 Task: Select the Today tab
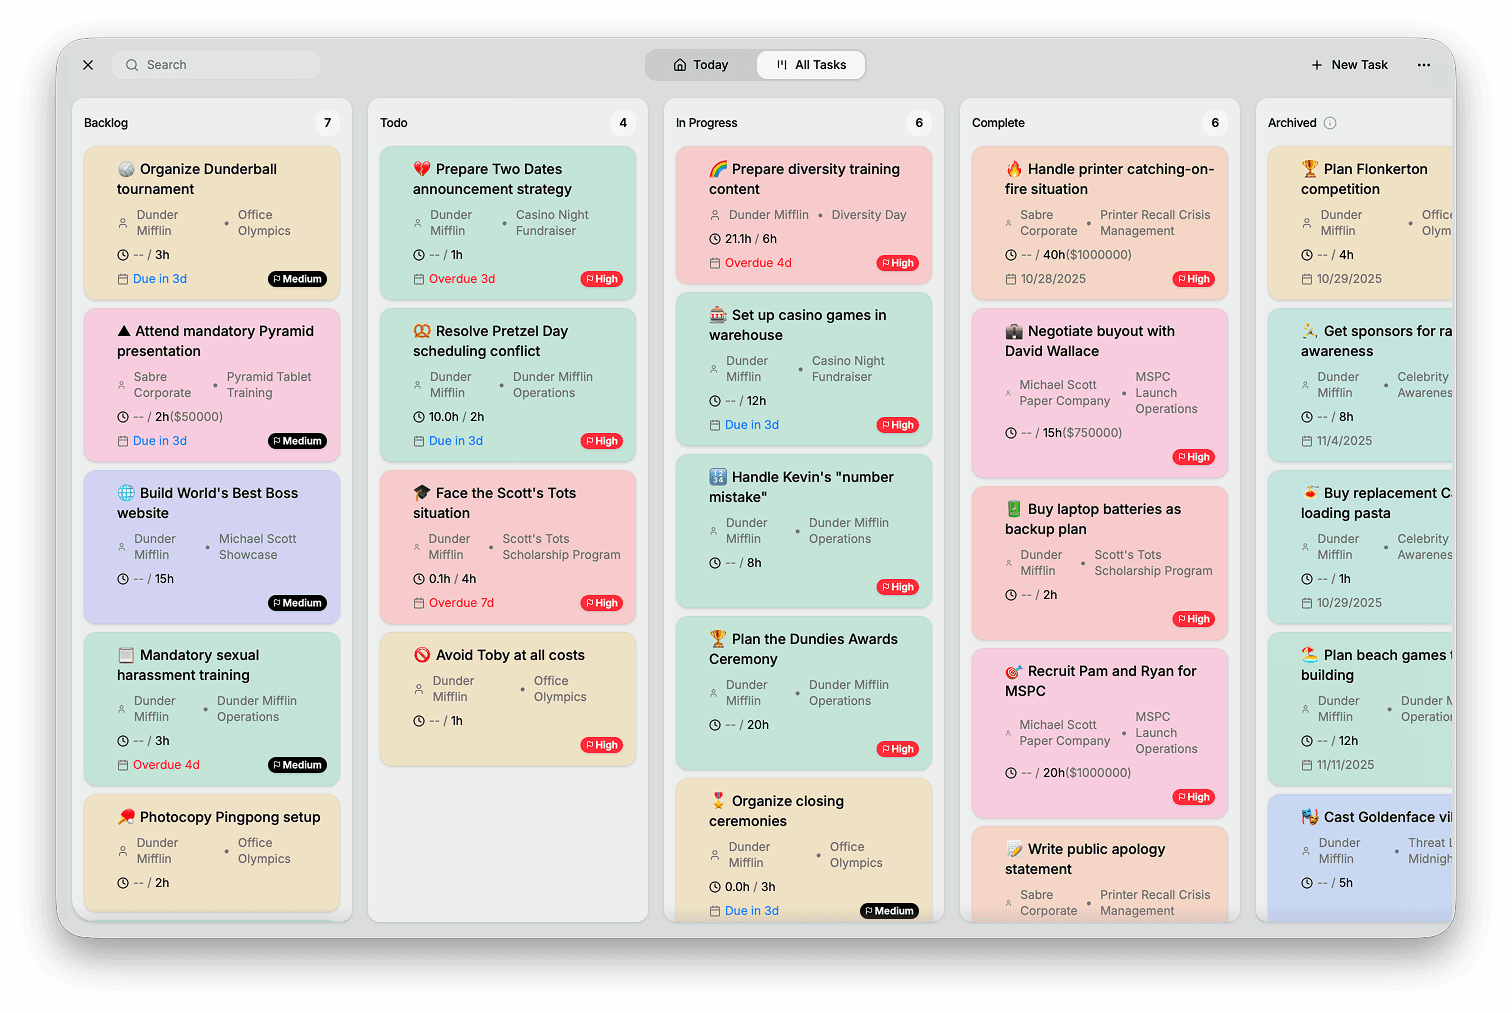click(701, 64)
